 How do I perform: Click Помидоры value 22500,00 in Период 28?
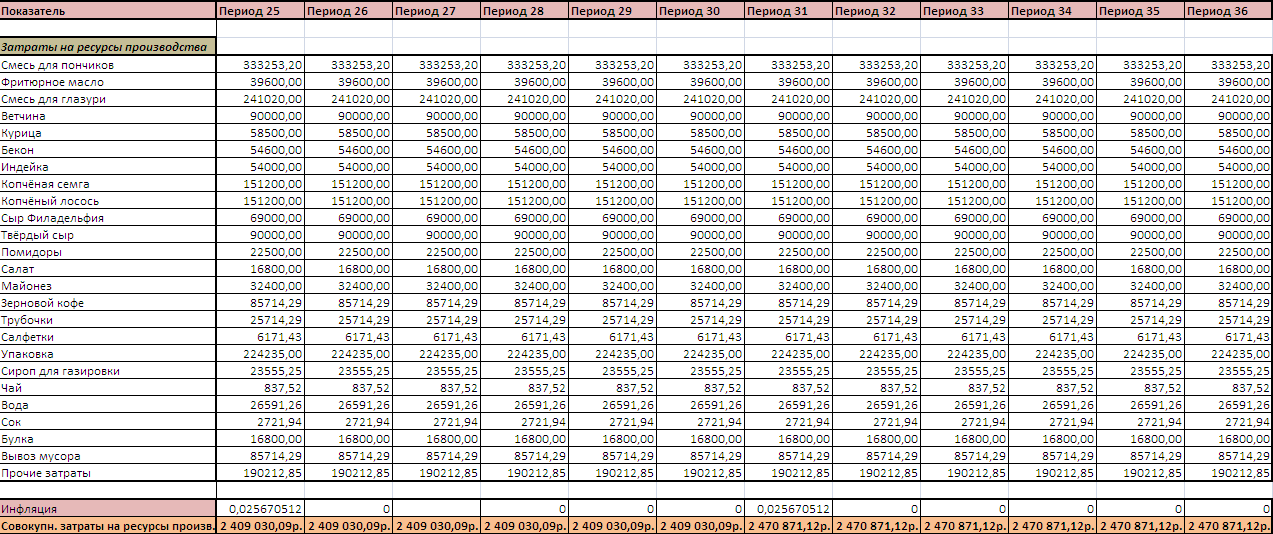(x=524, y=252)
